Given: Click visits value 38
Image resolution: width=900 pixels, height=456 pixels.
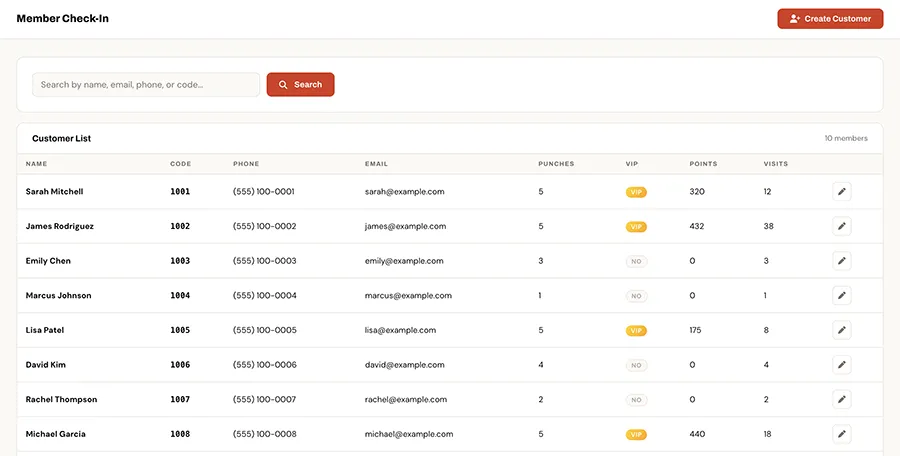Looking at the screenshot, I should click(769, 226).
